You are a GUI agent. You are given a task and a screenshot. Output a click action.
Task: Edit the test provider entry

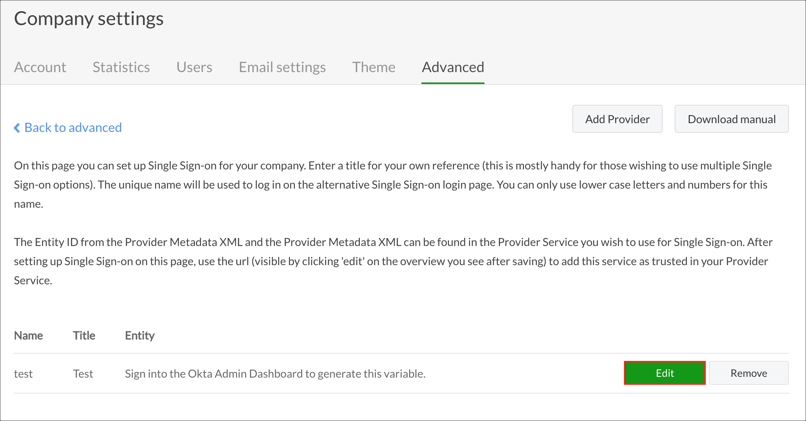[x=665, y=373]
